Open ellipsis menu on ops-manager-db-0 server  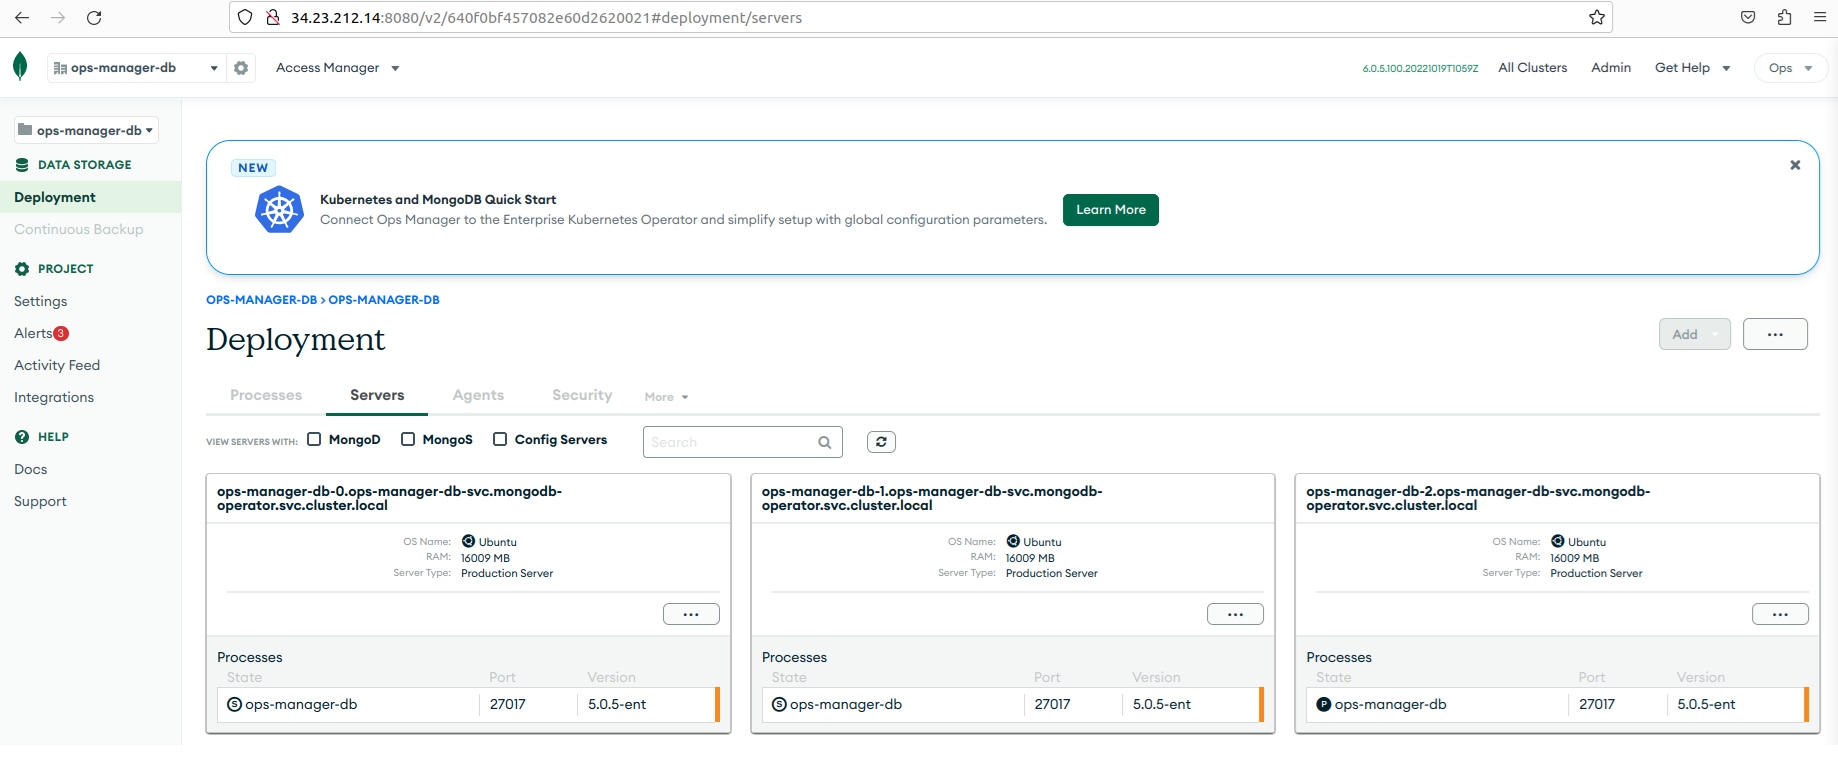[x=691, y=614]
